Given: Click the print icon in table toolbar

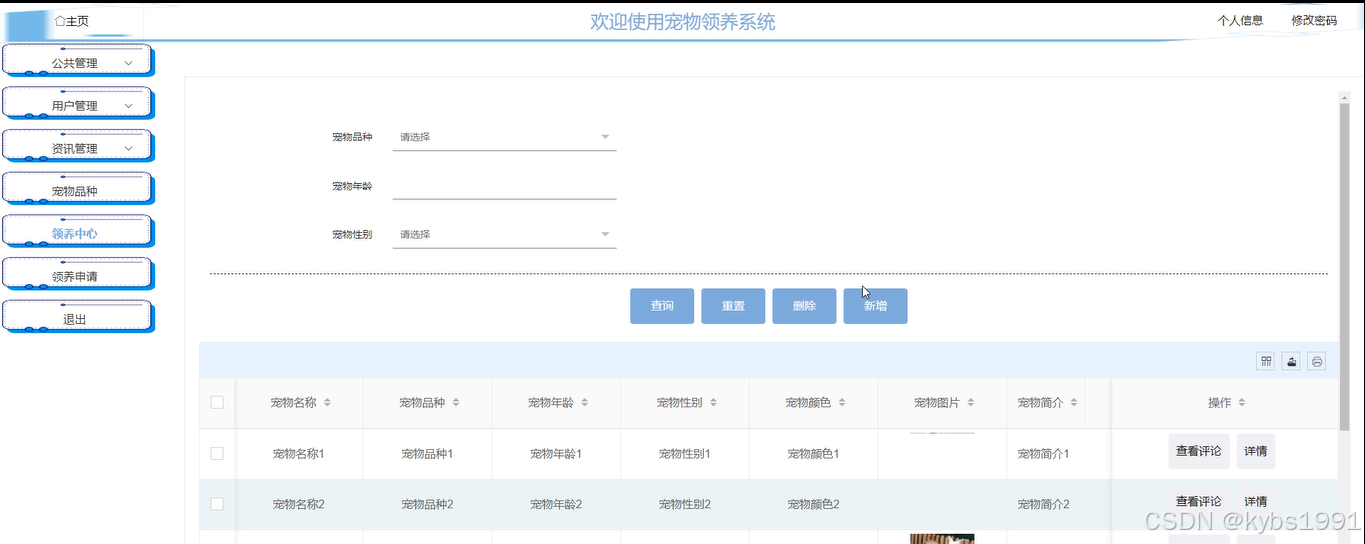Looking at the screenshot, I should (1317, 361).
